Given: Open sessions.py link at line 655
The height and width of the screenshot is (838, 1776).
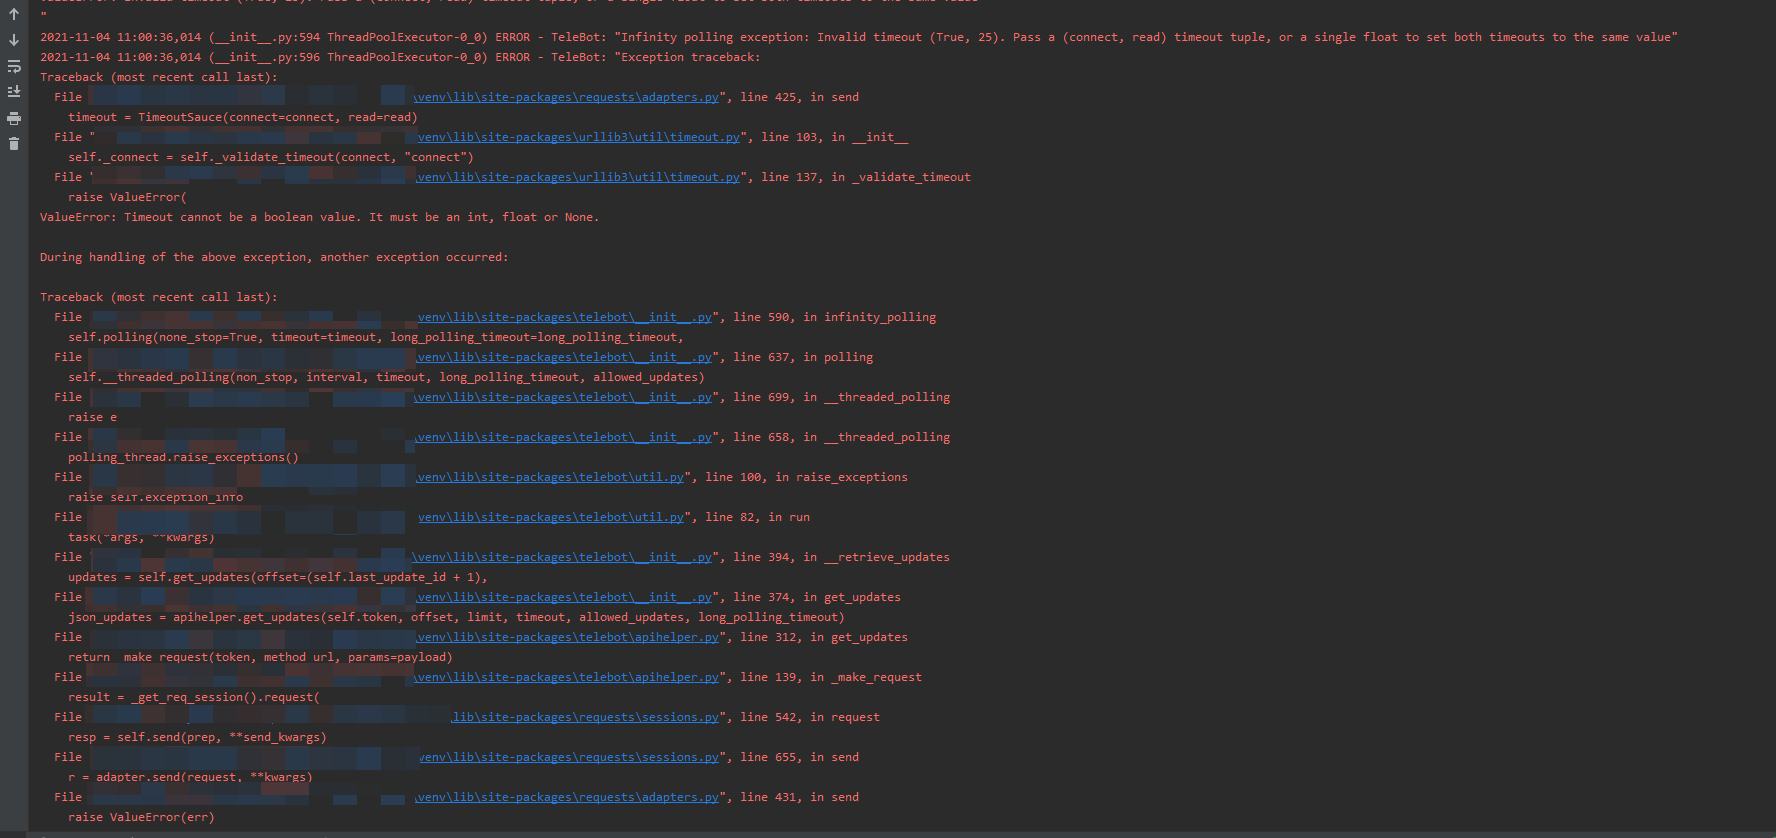Looking at the screenshot, I should (x=569, y=757).
